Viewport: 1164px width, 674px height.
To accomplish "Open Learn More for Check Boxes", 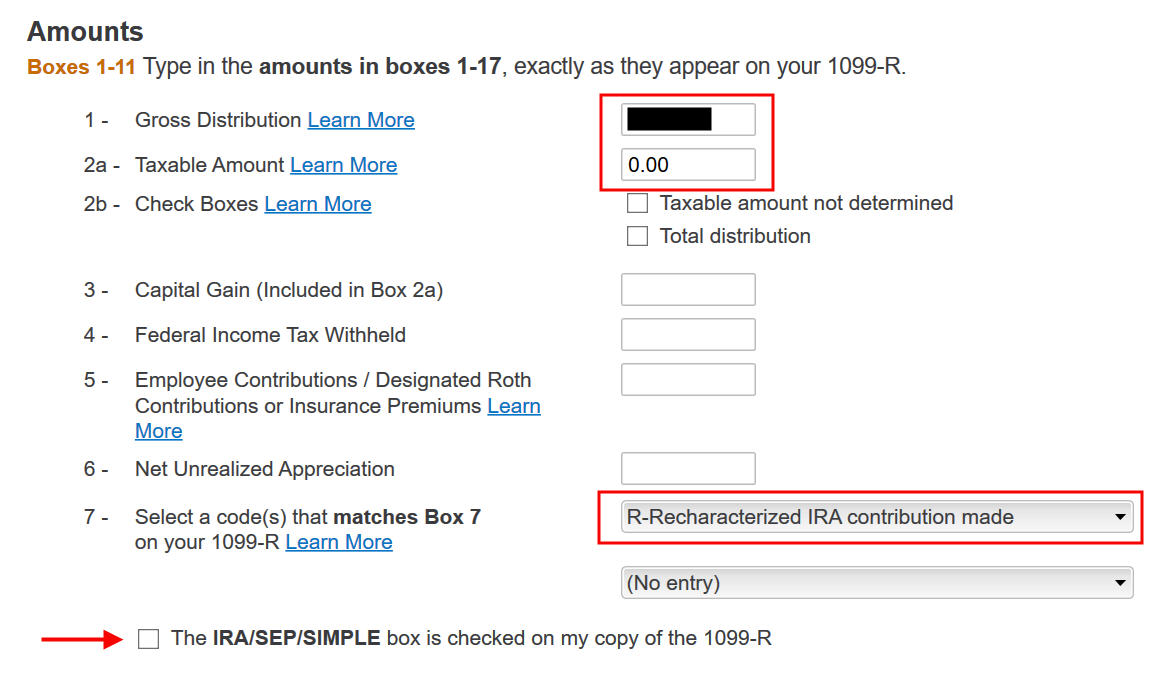I will point(318,204).
